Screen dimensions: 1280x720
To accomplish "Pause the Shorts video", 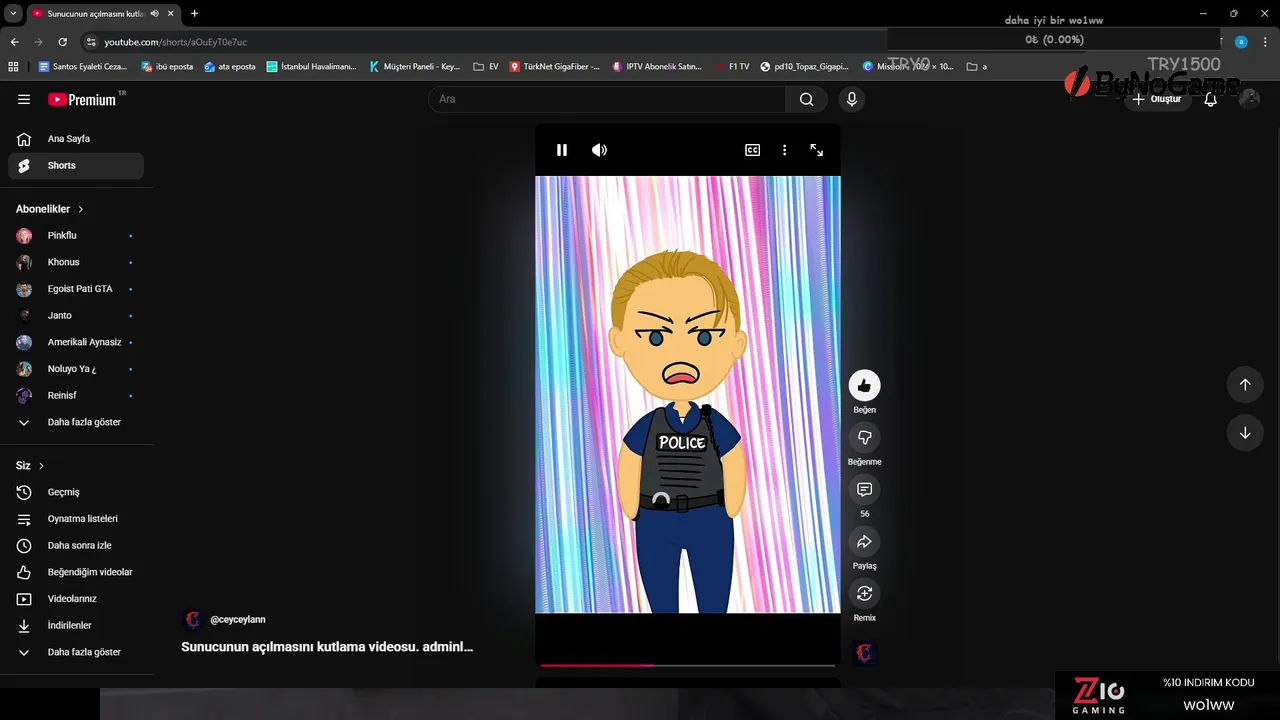I will pyautogui.click(x=562, y=150).
